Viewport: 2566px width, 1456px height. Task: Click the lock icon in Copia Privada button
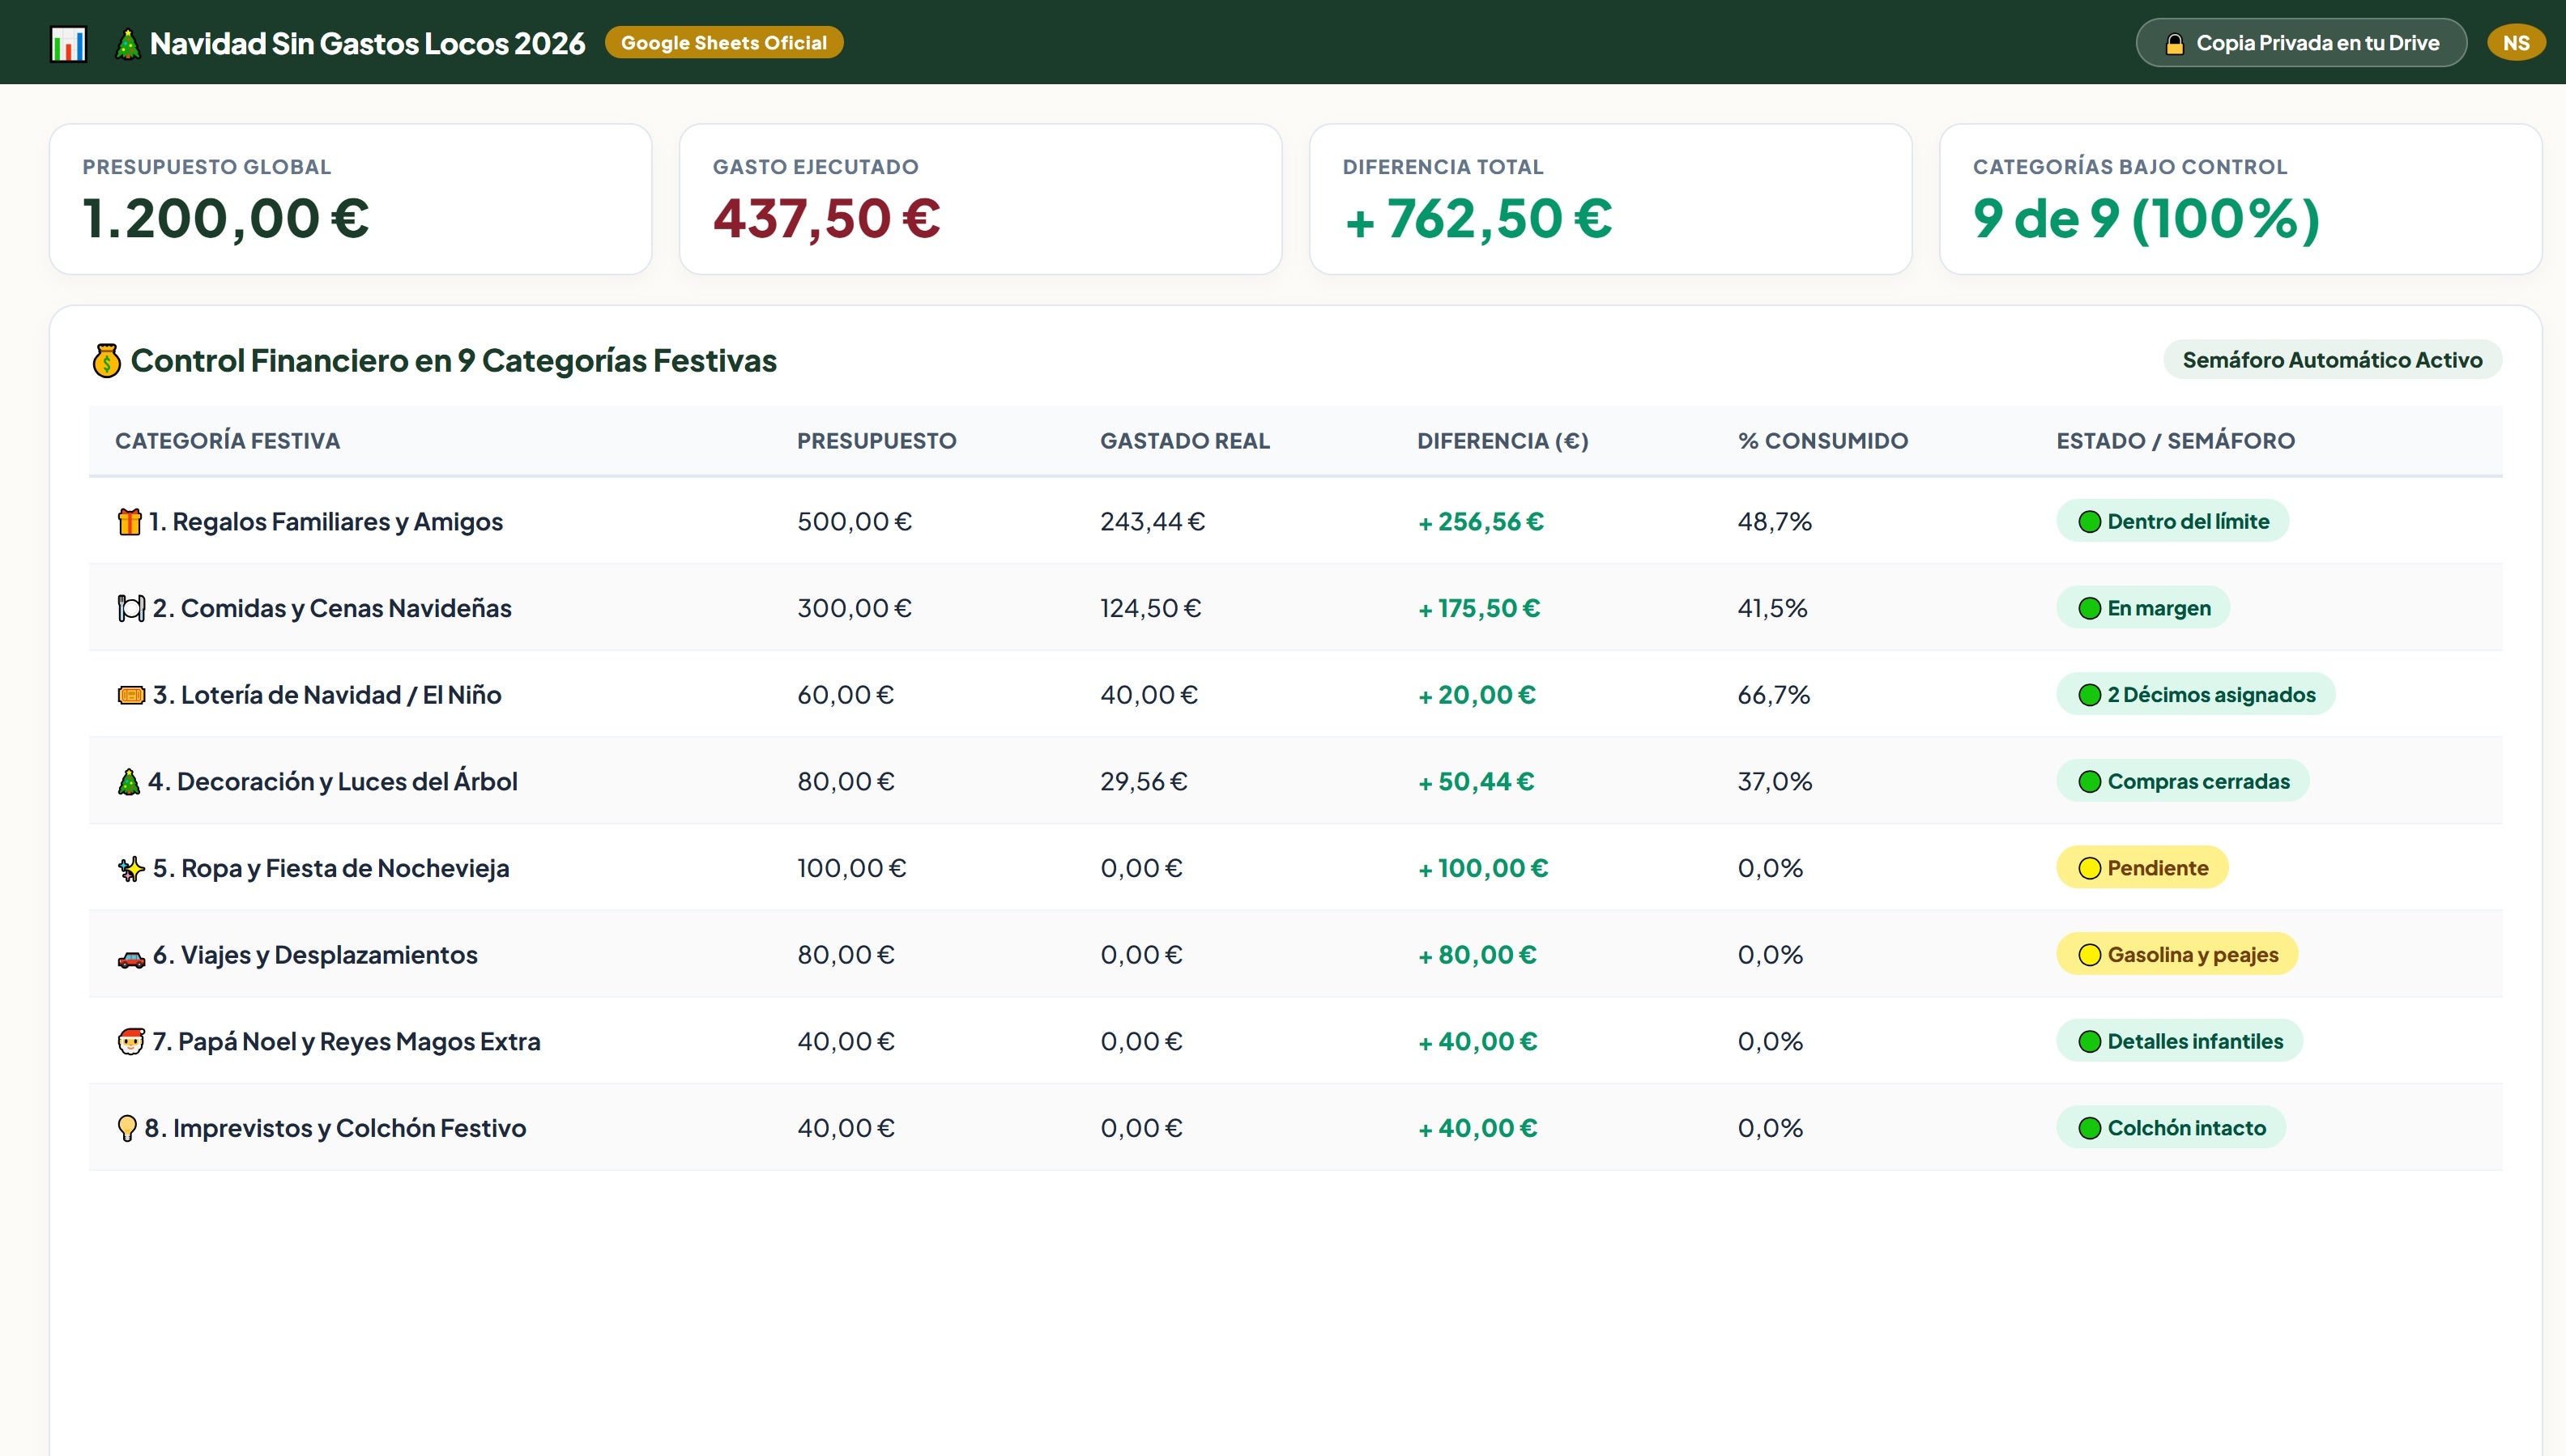click(2174, 44)
